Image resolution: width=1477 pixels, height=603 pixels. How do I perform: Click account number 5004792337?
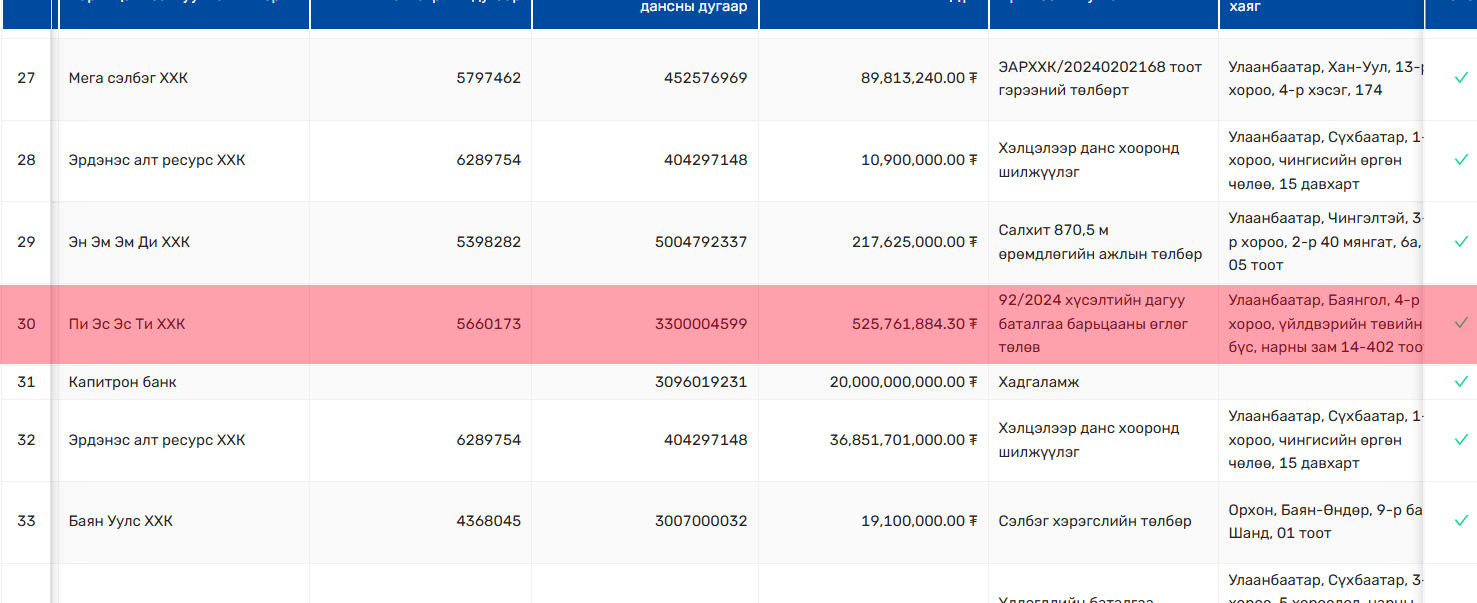click(x=701, y=242)
